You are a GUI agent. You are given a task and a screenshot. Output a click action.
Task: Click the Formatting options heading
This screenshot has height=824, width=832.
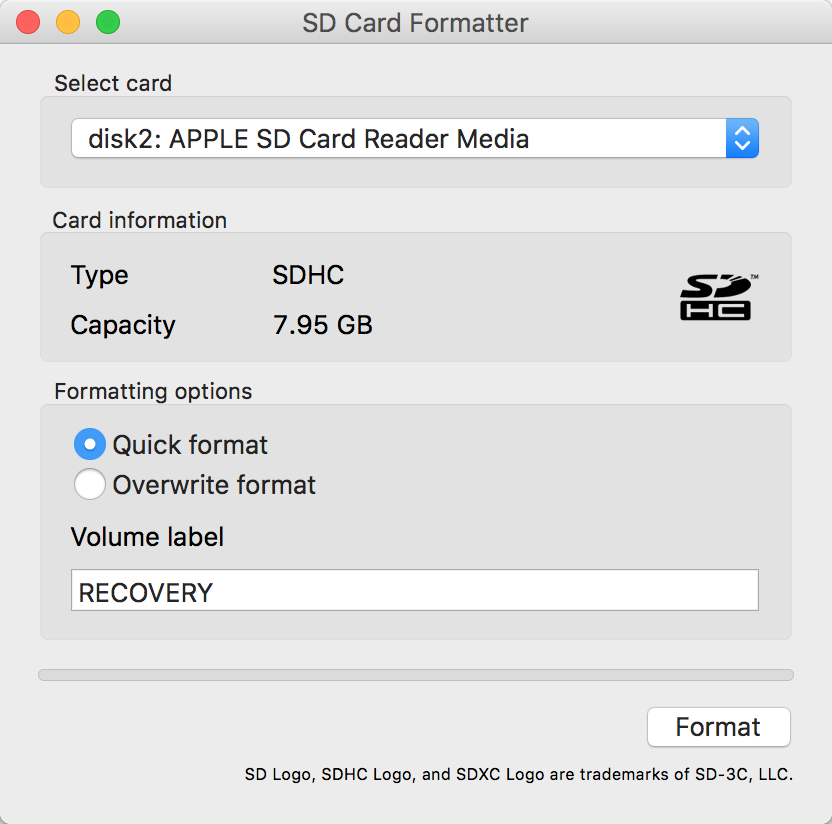153,391
